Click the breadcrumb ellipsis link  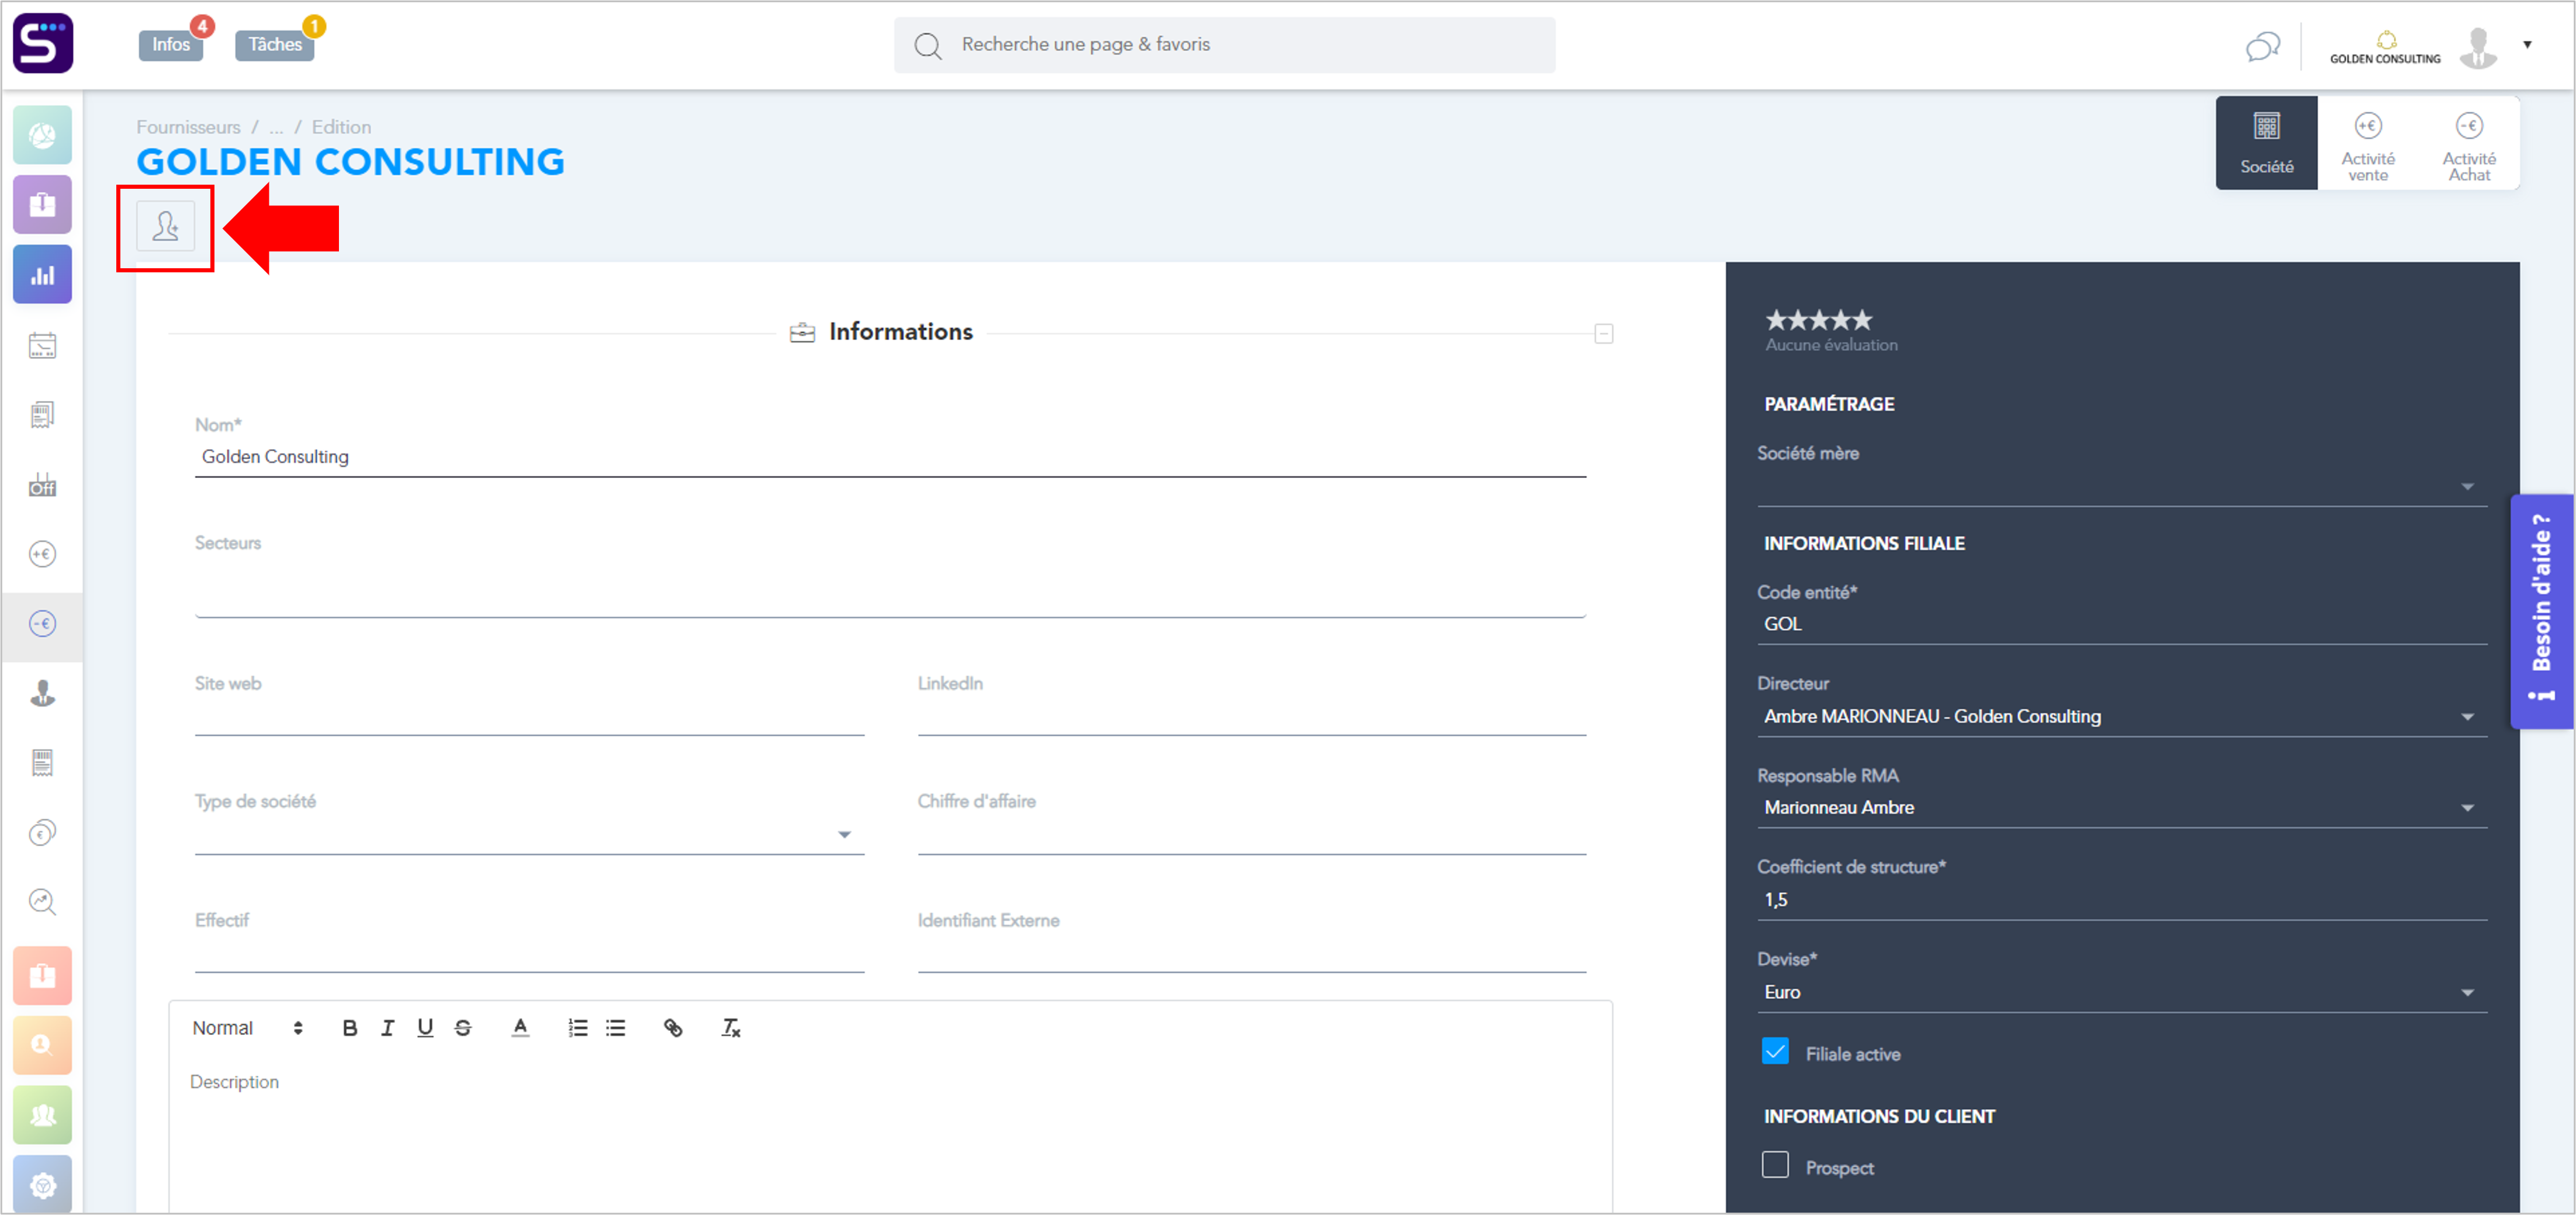276,127
